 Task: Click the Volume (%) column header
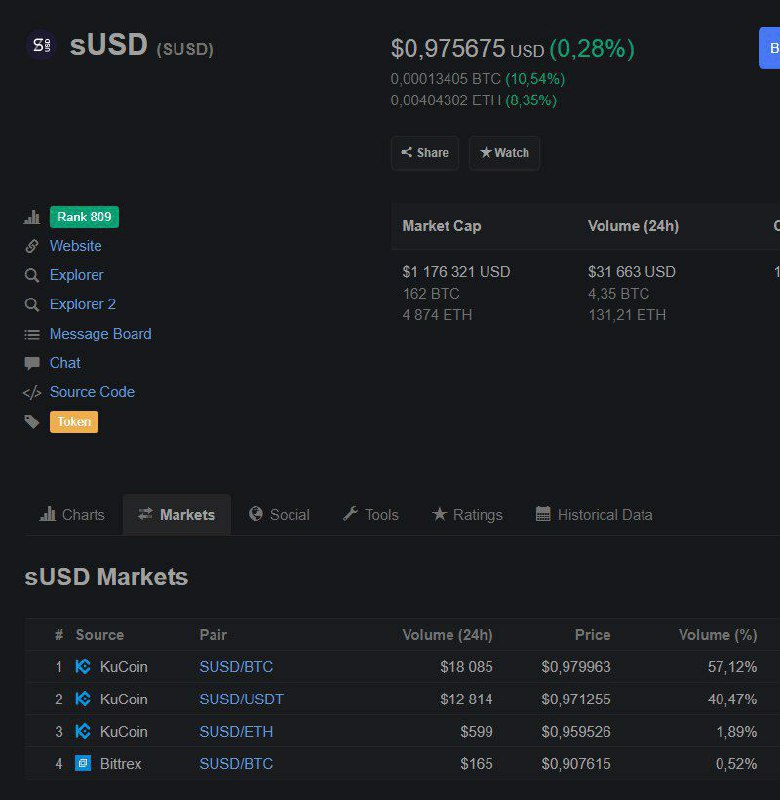click(x=718, y=635)
